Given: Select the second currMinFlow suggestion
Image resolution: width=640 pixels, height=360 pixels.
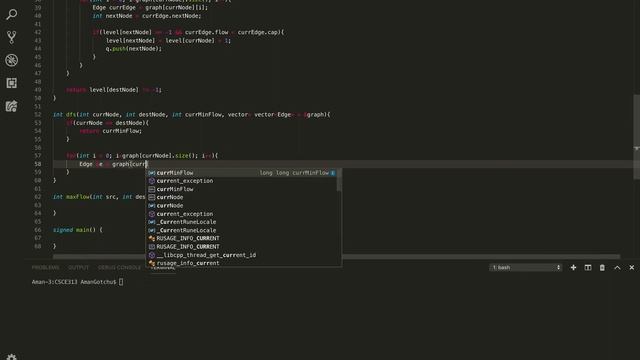Looking at the screenshot, I should (x=241, y=189).
